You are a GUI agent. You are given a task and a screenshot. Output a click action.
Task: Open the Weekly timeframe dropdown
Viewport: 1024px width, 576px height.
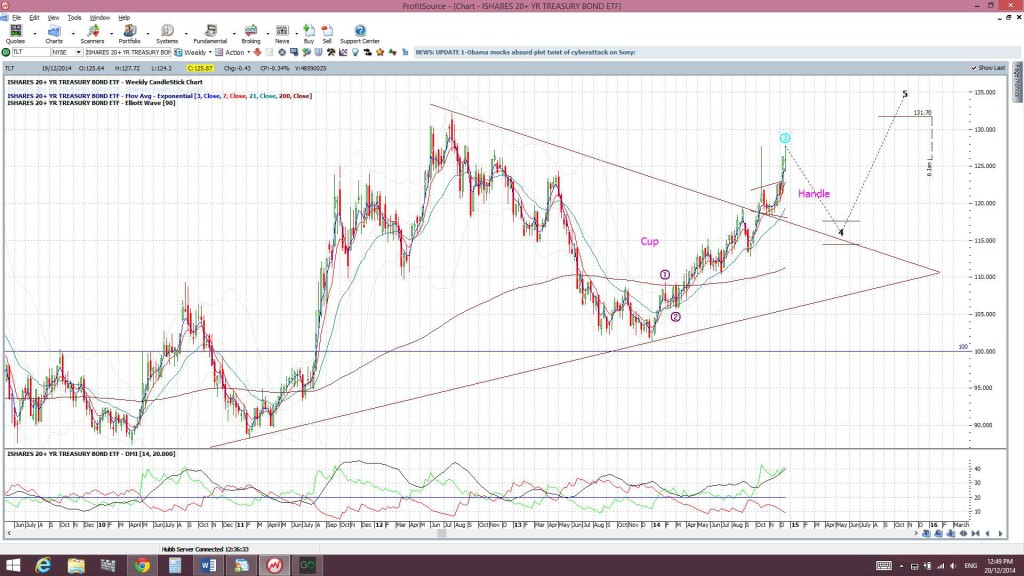tap(210, 52)
